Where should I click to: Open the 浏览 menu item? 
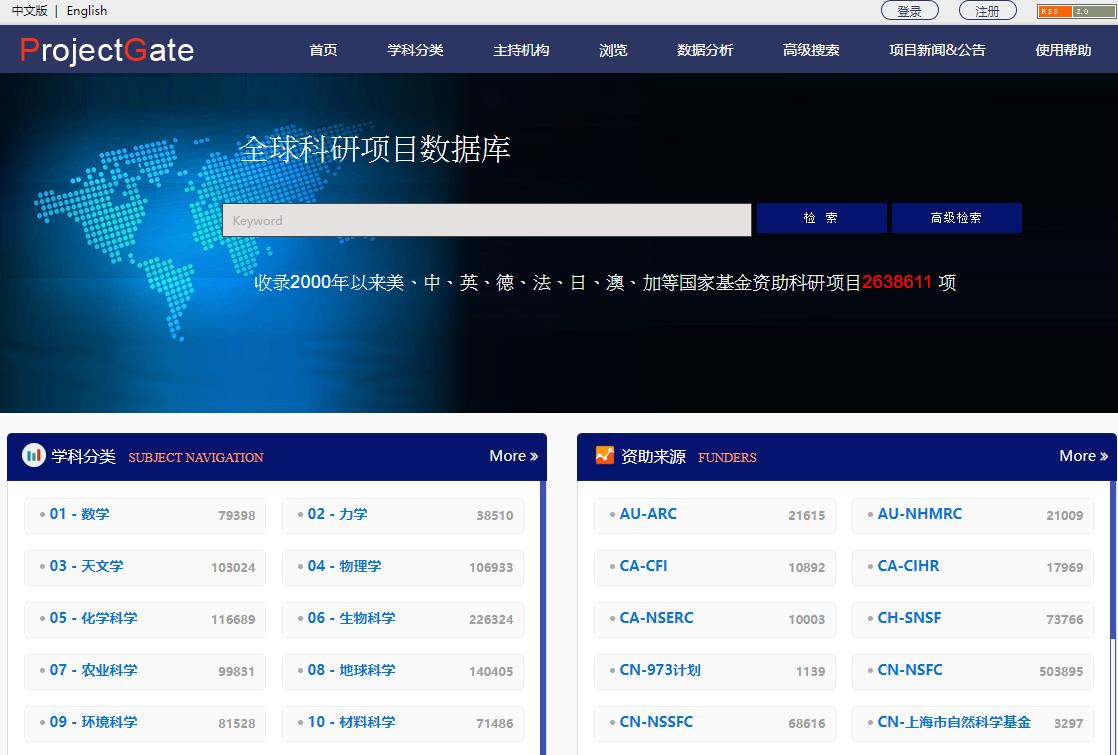(x=613, y=50)
